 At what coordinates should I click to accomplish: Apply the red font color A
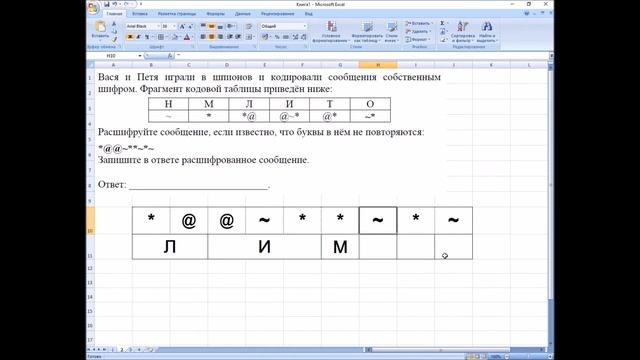(x=187, y=37)
